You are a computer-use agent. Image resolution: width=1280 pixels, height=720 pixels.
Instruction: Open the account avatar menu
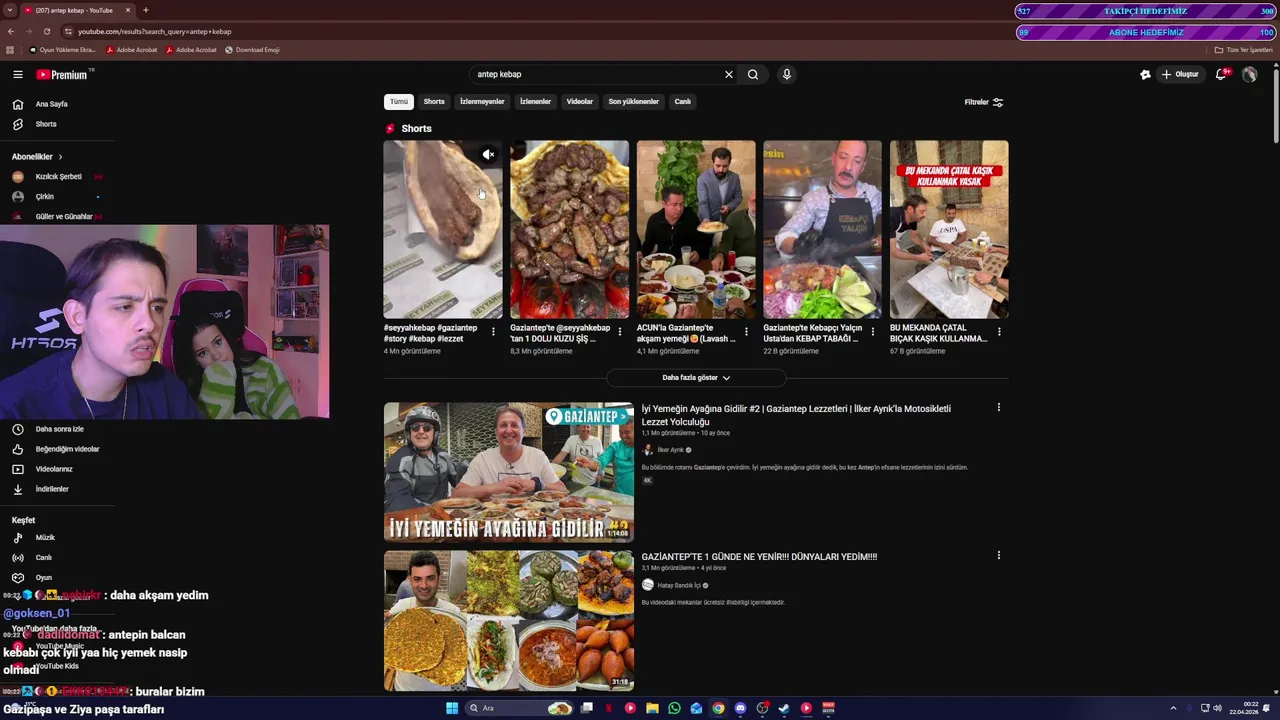(1249, 74)
